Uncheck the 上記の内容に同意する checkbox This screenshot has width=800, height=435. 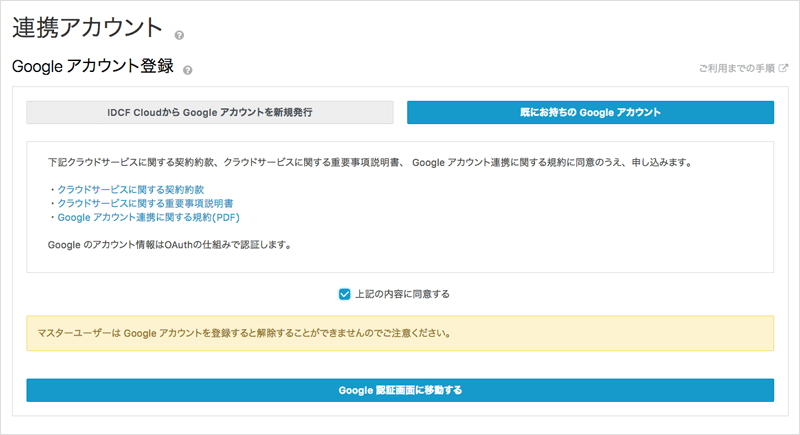(x=344, y=294)
